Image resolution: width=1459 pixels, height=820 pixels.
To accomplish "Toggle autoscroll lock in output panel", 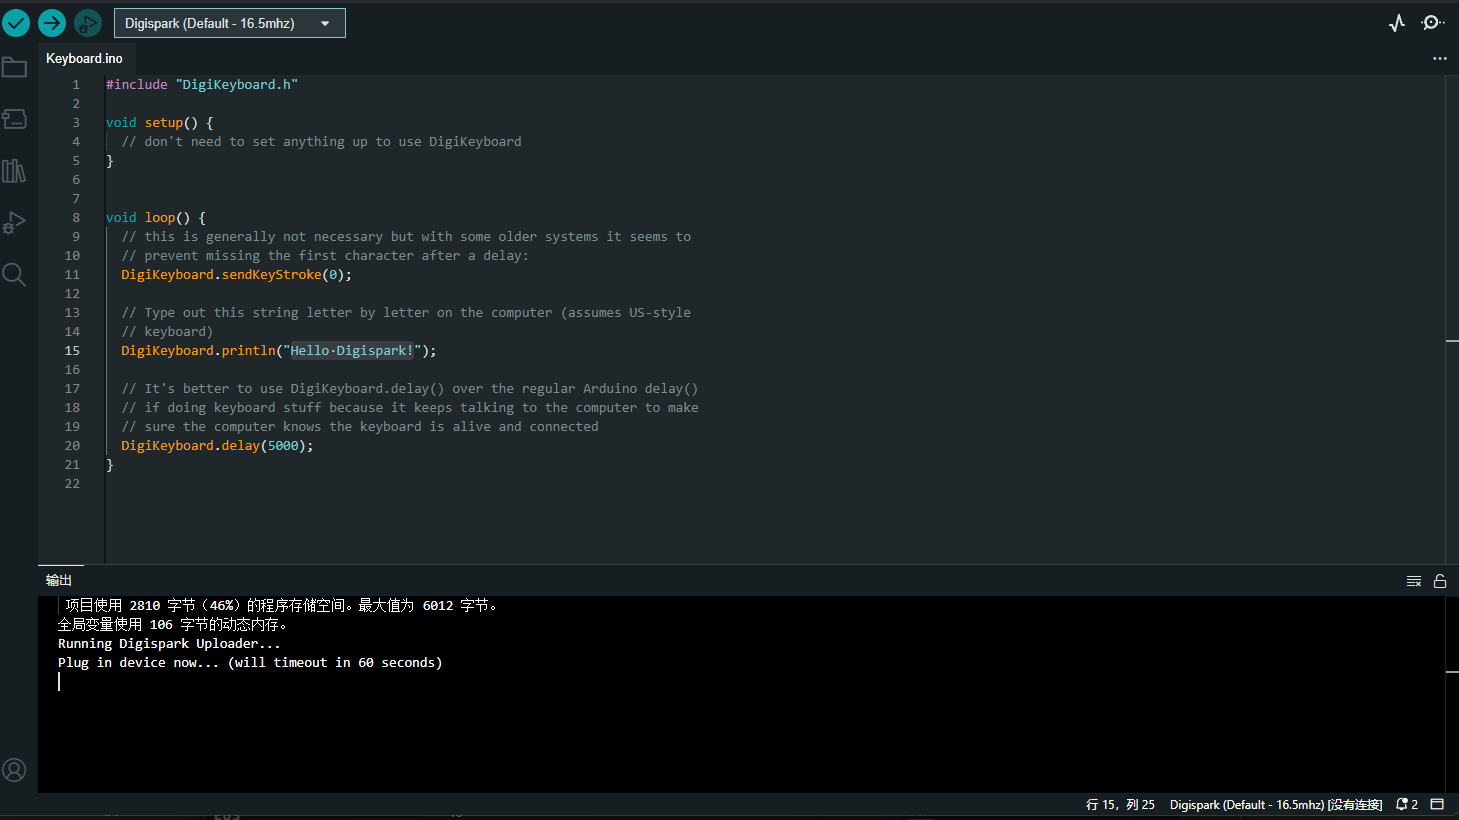I will click(x=1440, y=580).
